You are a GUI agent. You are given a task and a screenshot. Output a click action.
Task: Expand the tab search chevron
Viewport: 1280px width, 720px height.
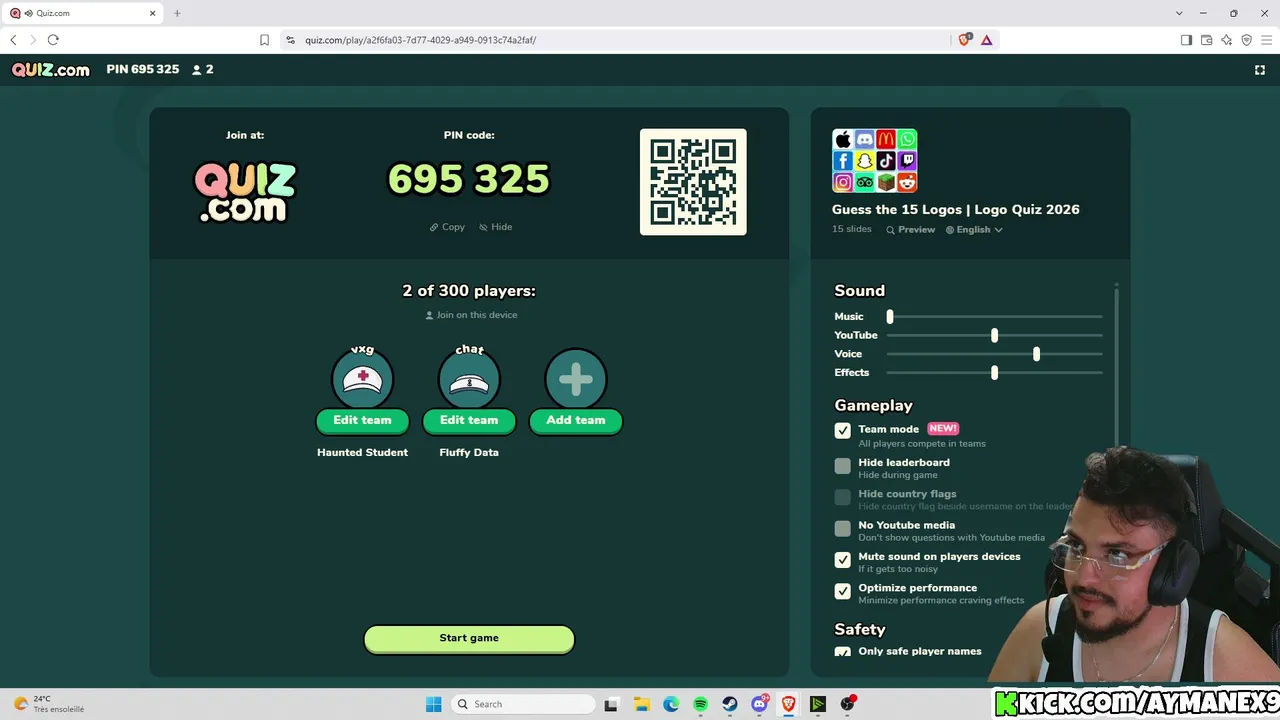pyautogui.click(x=1180, y=13)
